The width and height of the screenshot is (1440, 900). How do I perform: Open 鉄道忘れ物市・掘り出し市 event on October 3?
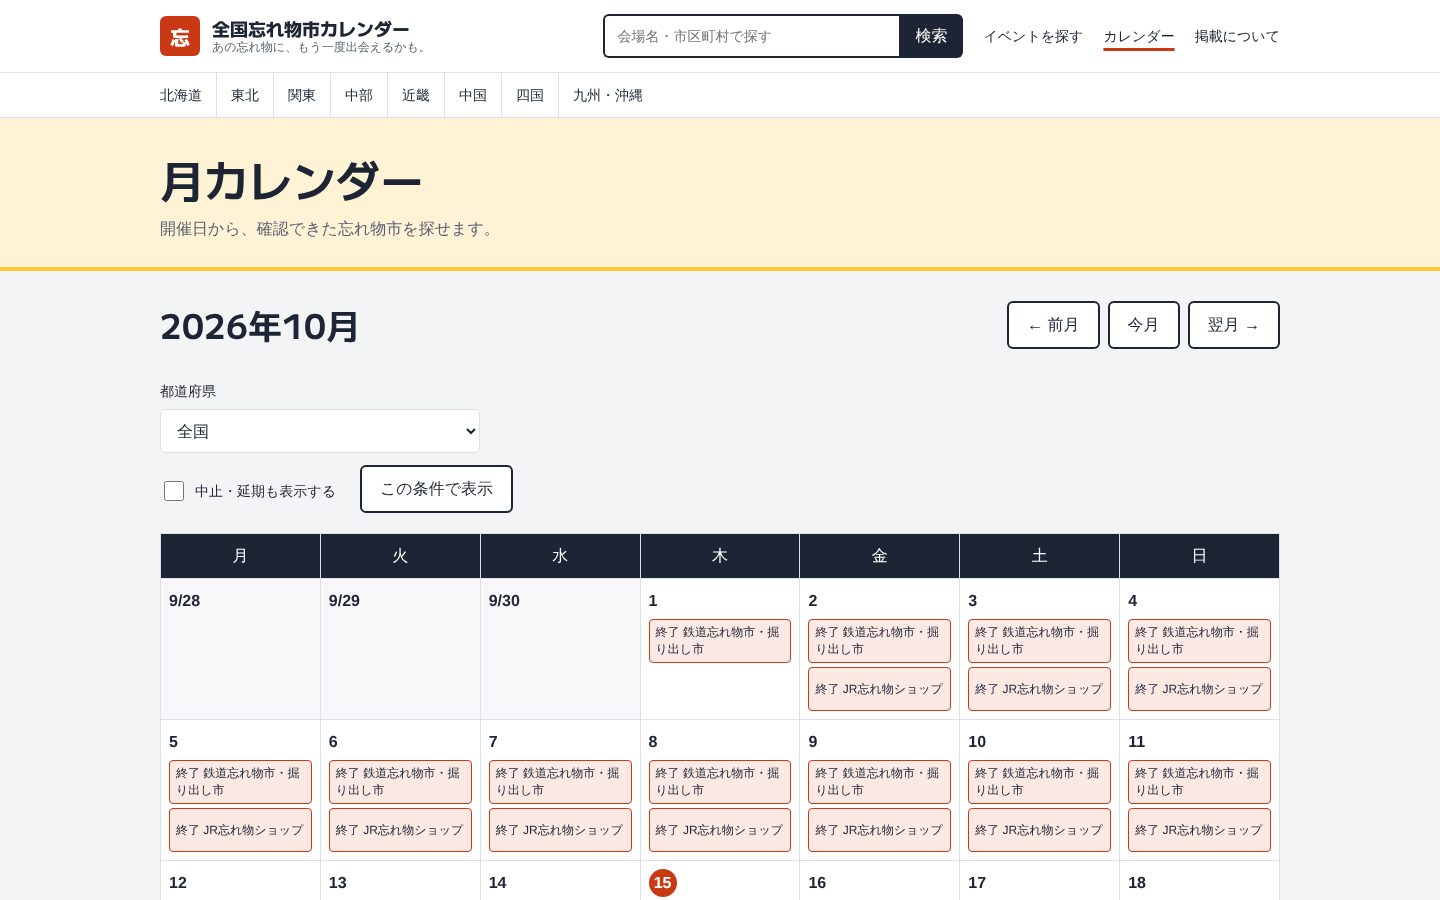click(x=1039, y=641)
